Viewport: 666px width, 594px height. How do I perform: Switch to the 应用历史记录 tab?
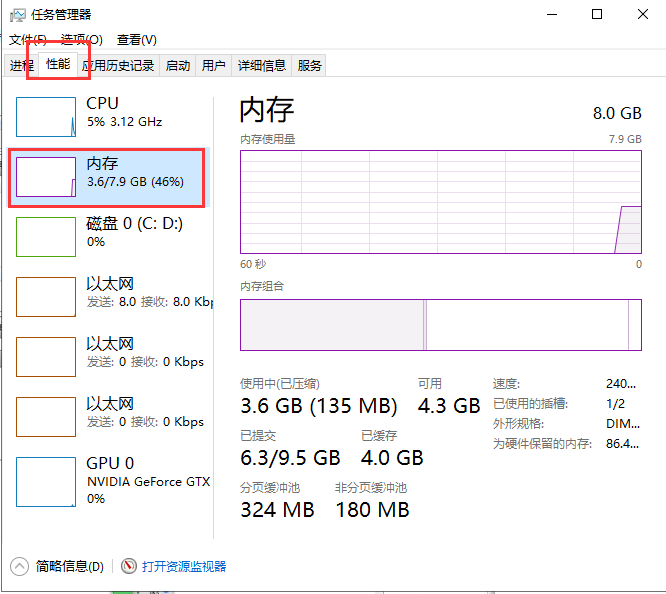pyautogui.click(x=118, y=66)
